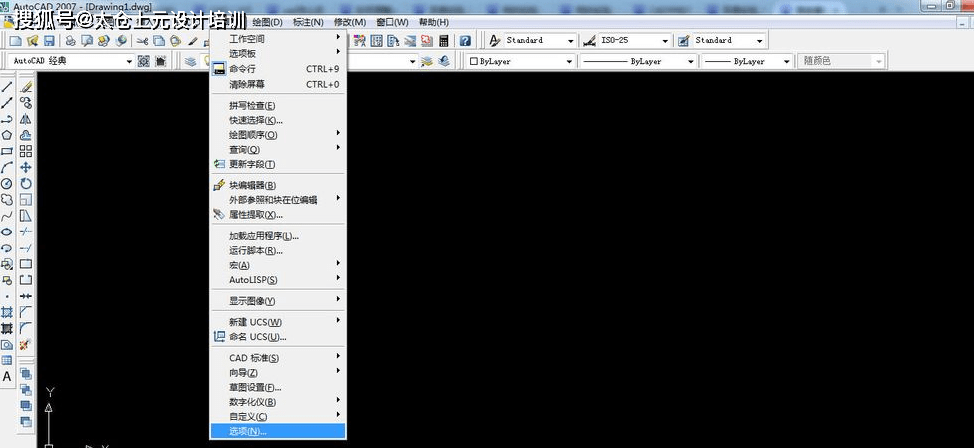Click the Save icon
The height and width of the screenshot is (448, 974).
click(49, 41)
